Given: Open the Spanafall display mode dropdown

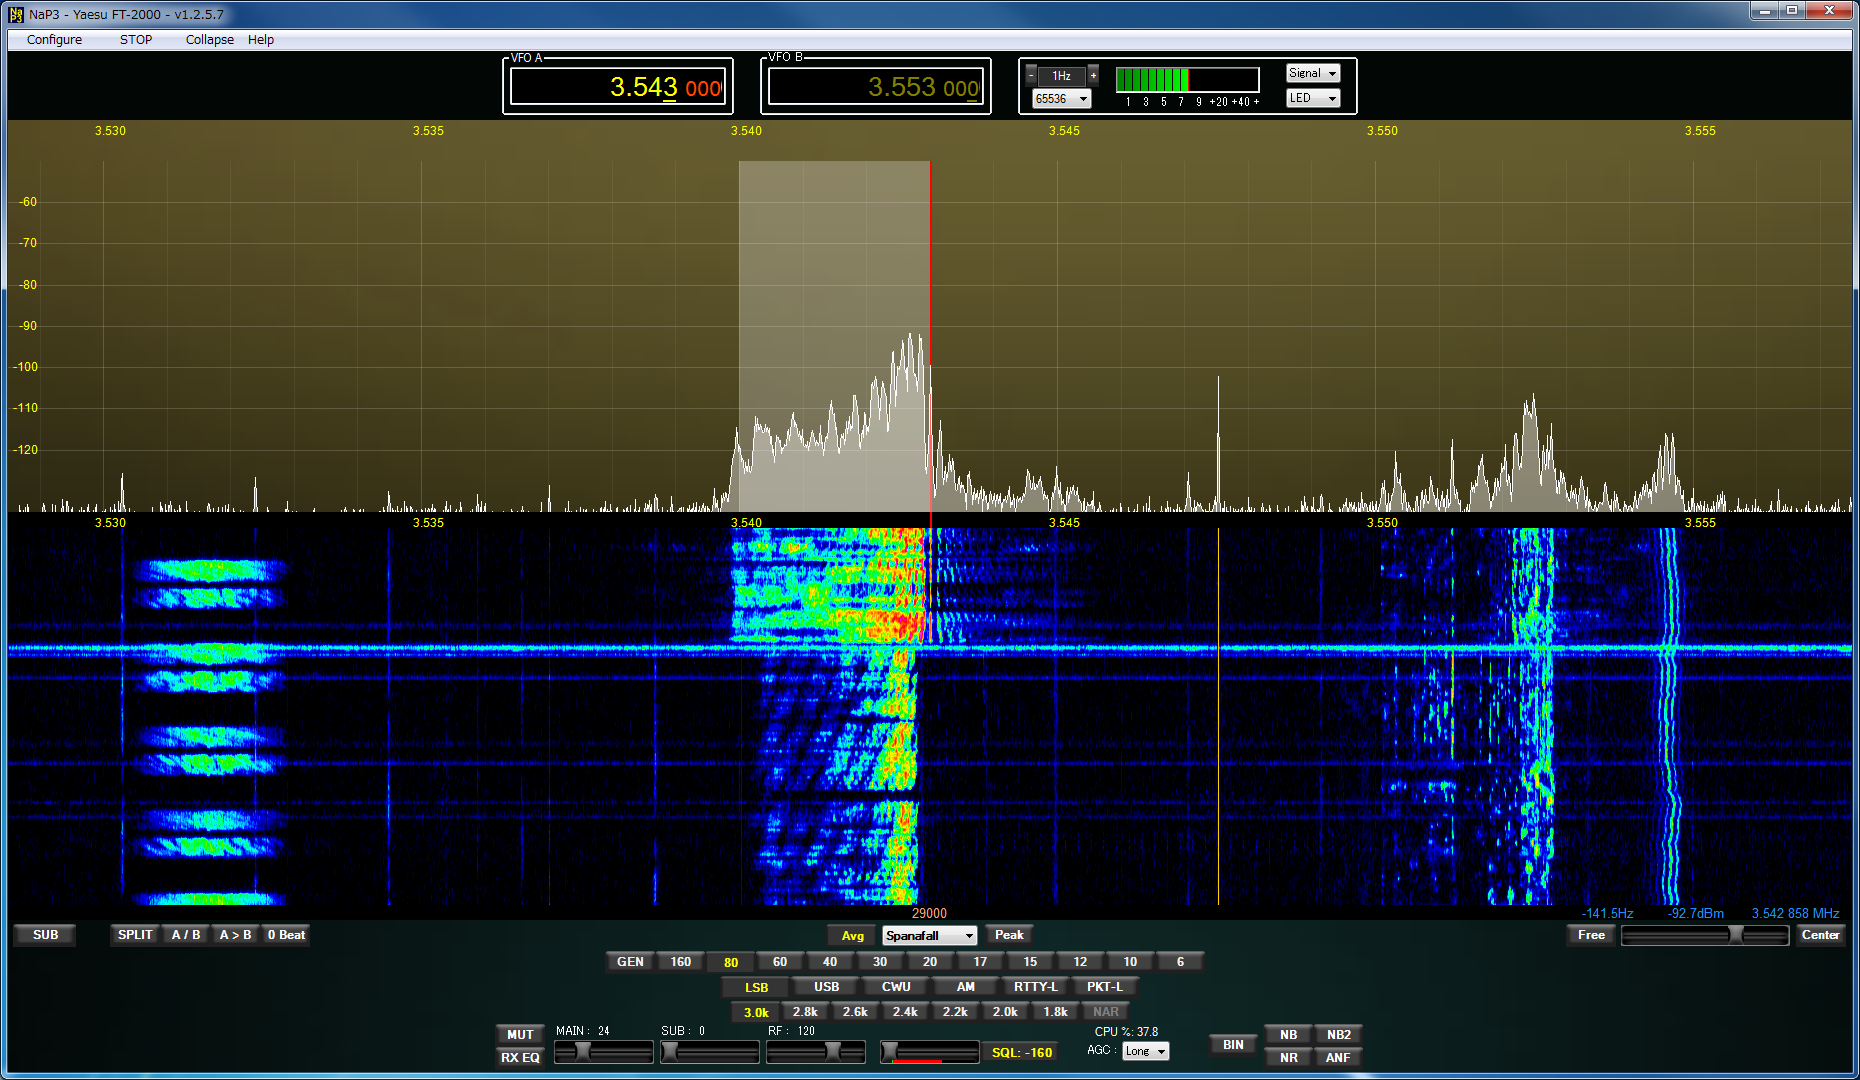Looking at the screenshot, I should 929,936.
